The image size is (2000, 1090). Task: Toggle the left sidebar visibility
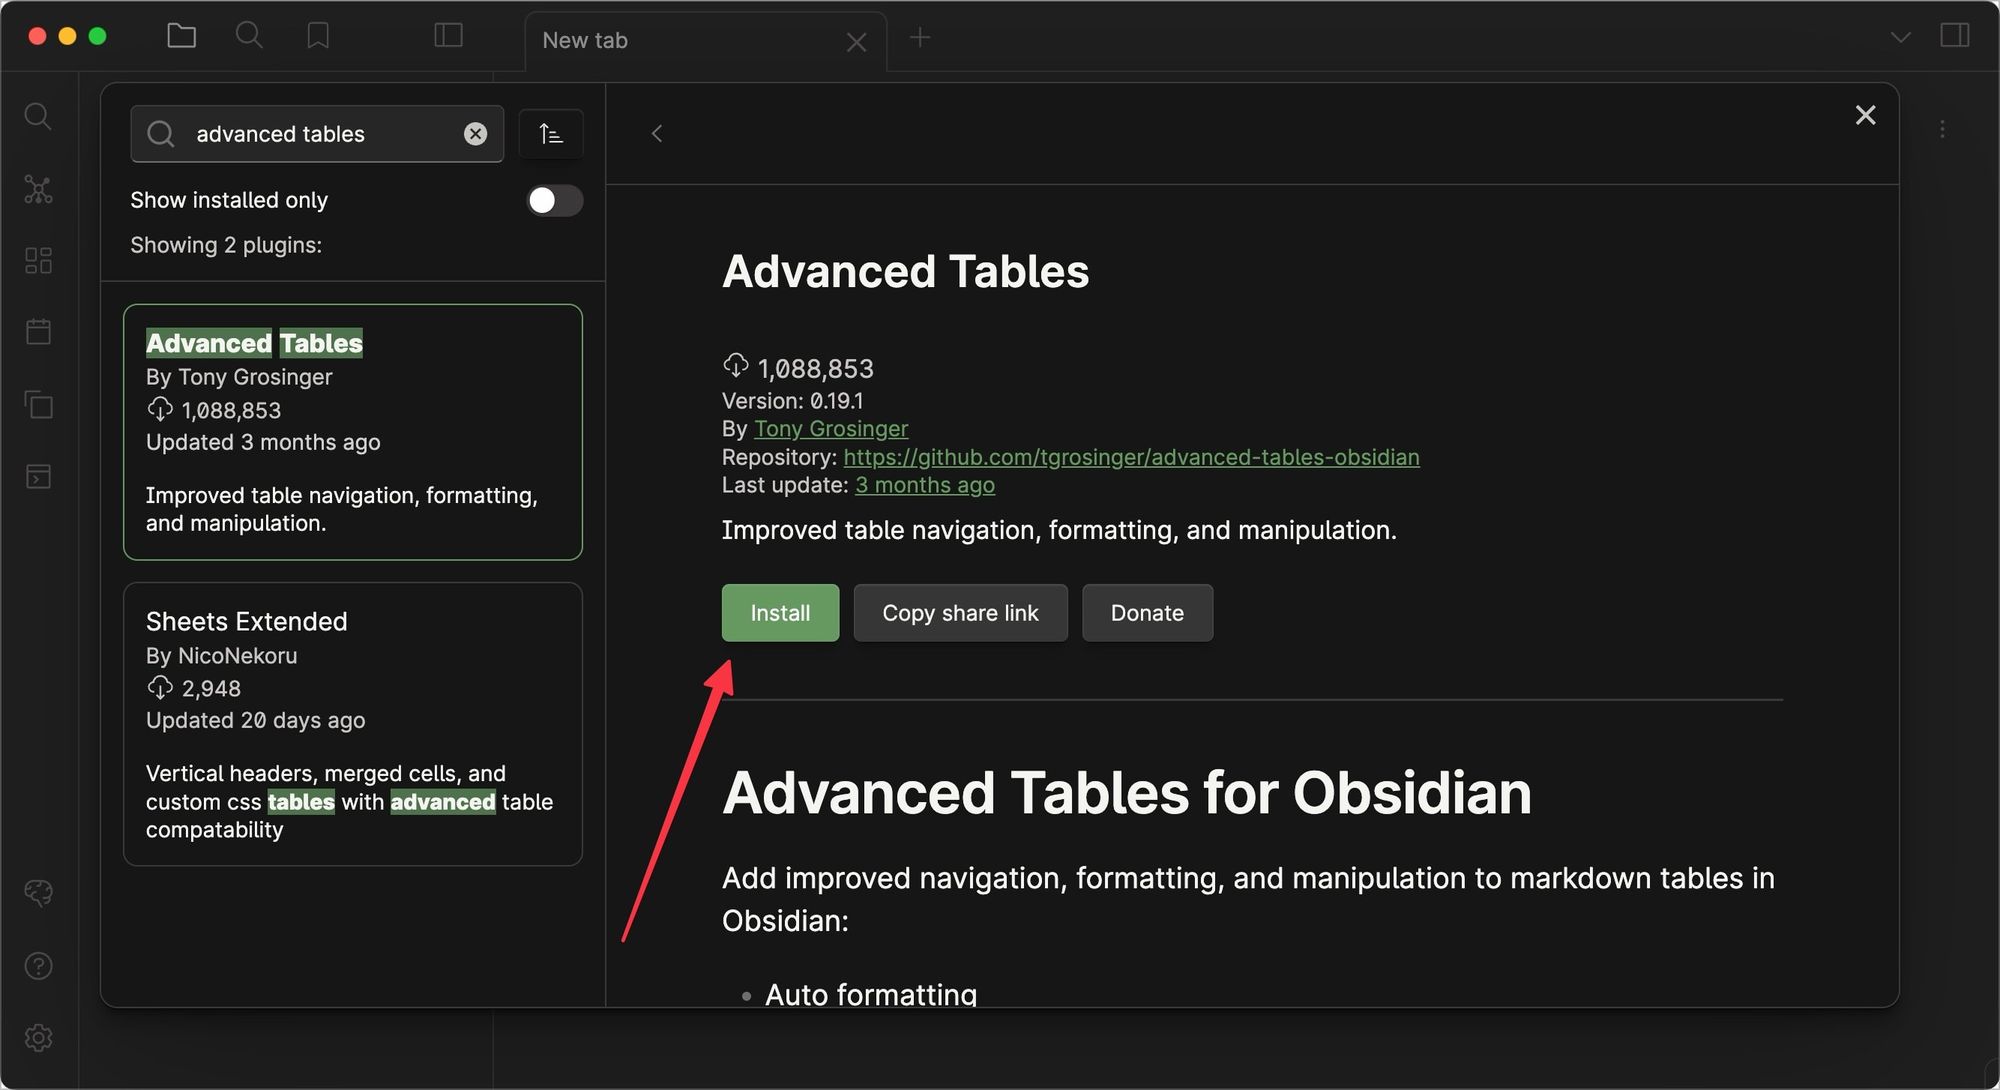[x=448, y=35]
